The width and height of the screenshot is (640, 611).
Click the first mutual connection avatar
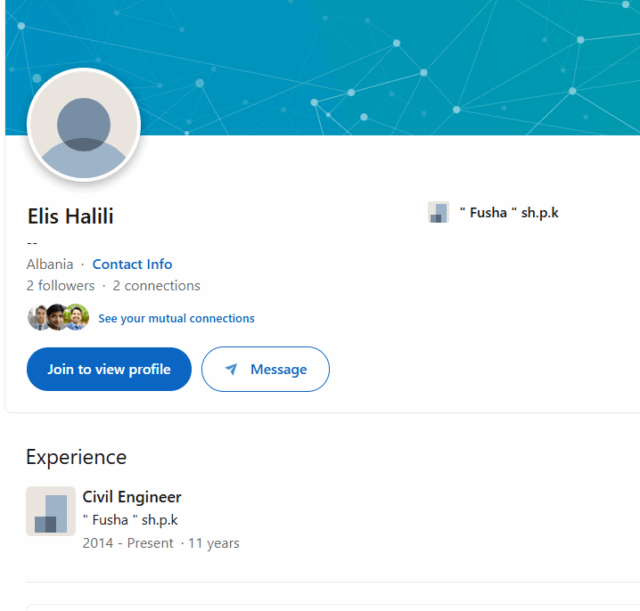pyautogui.click(x=39, y=317)
